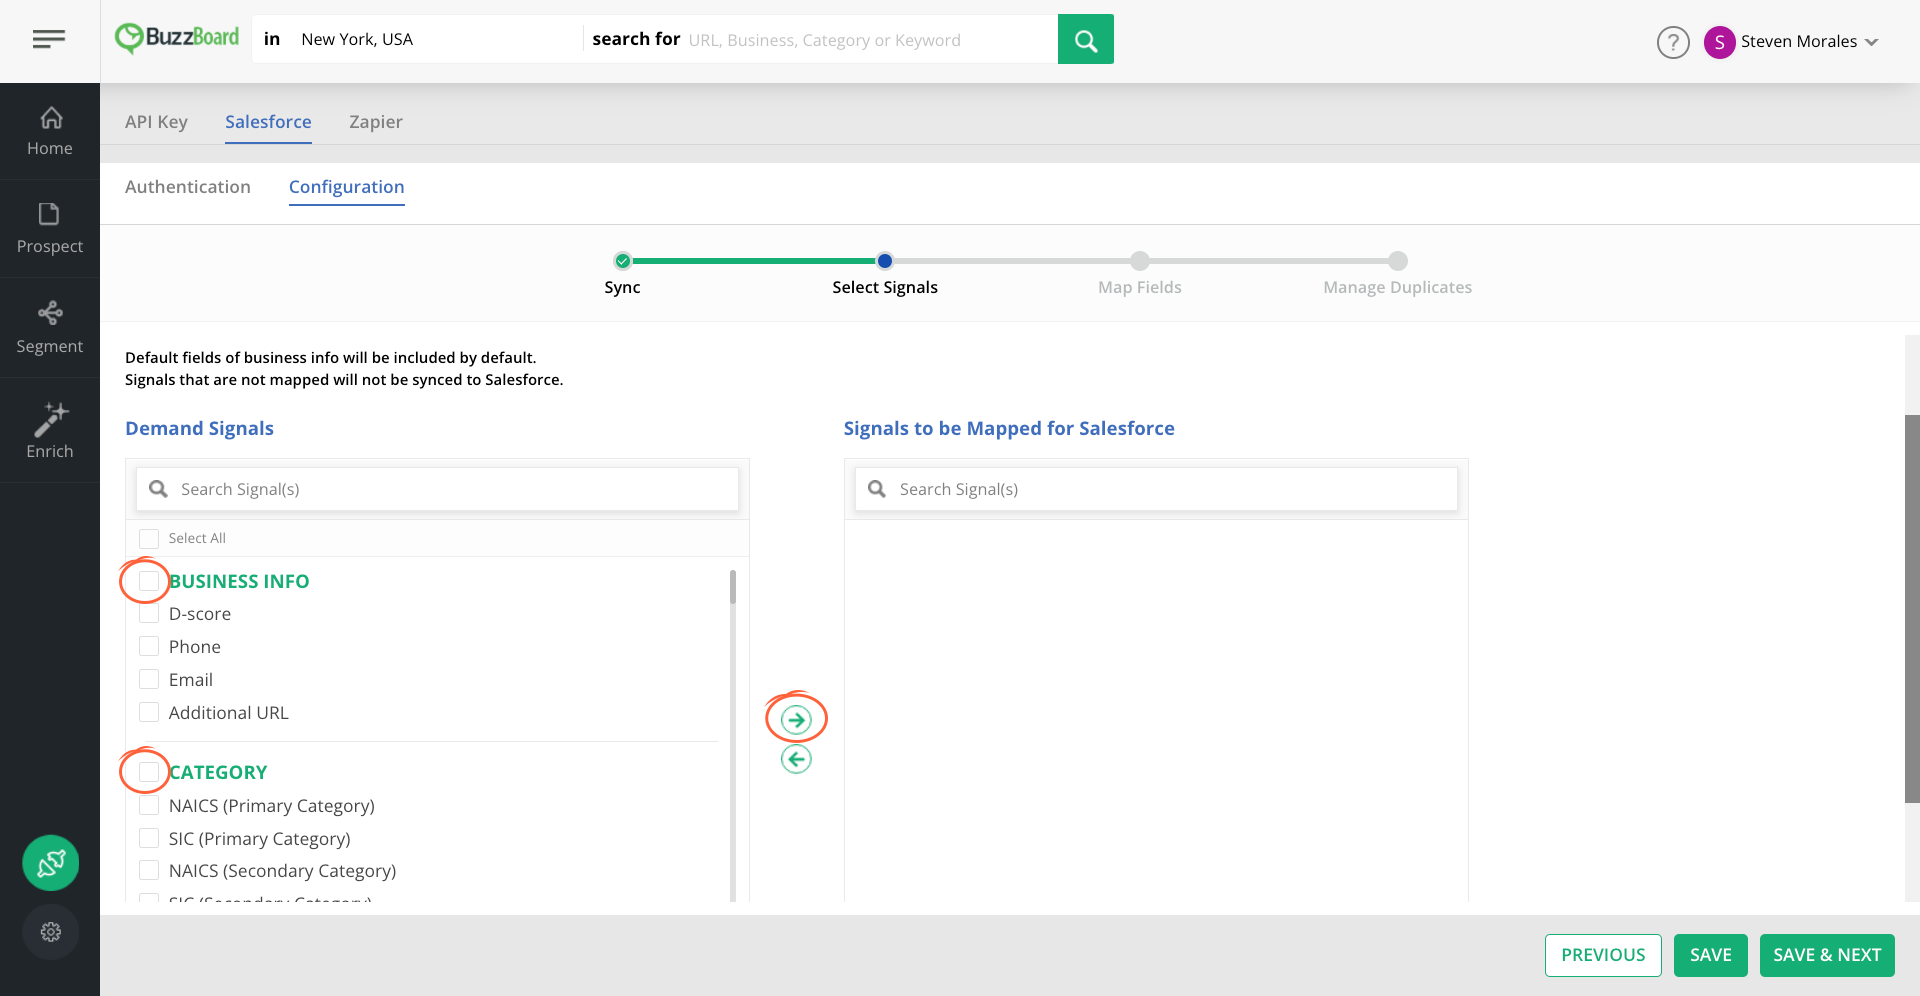Click the page vertical scrollbar
This screenshot has height=996, width=1920.
(x=1912, y=608)
